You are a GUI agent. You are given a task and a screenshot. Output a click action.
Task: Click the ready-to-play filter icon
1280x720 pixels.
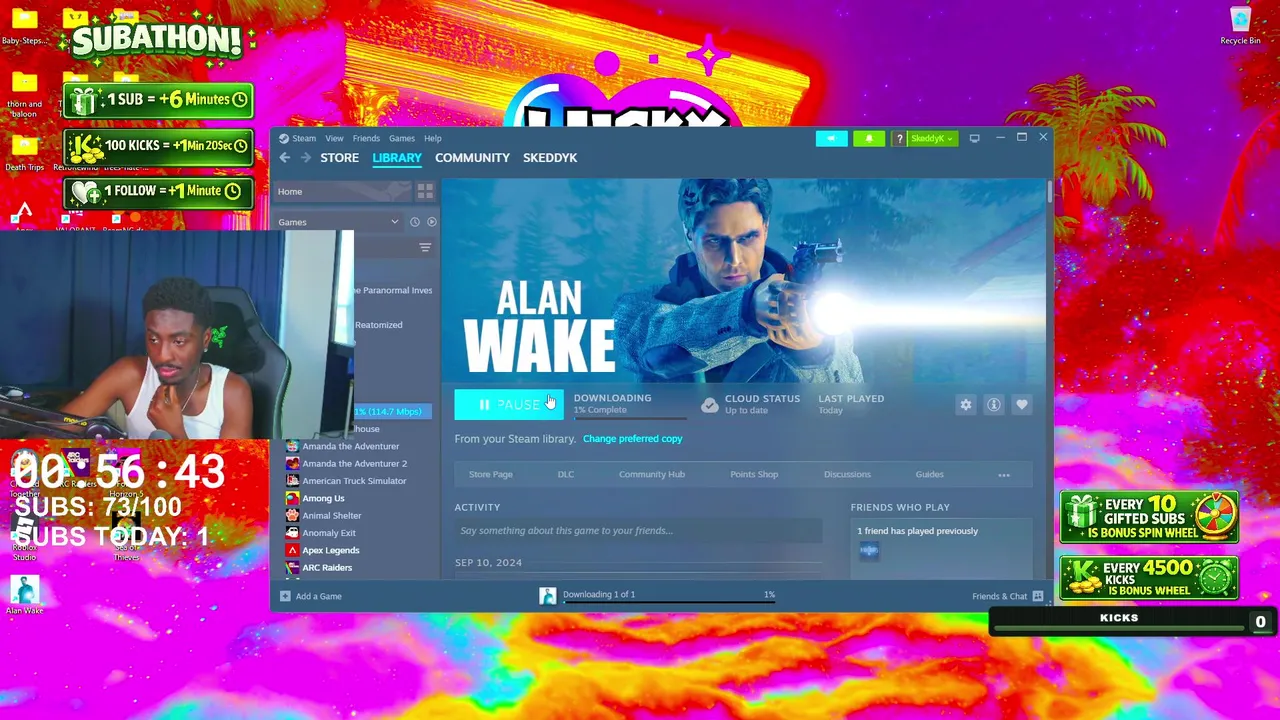click(x=432, y=222)
